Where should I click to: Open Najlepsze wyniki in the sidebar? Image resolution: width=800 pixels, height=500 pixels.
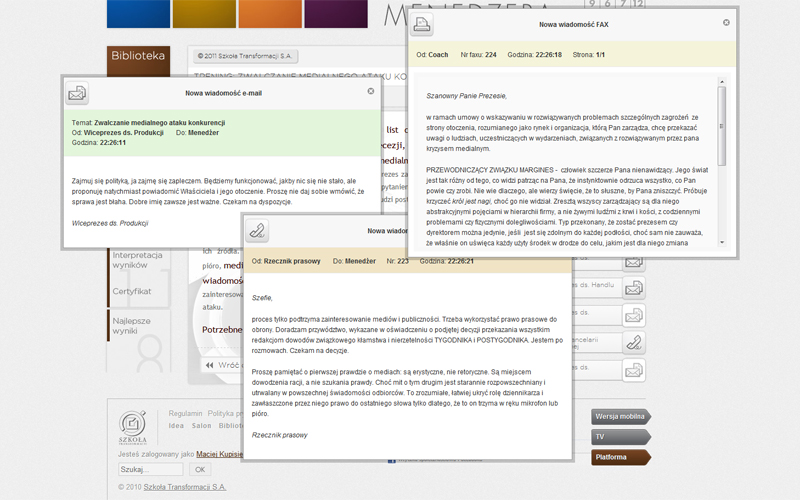click(x=131, y=326)
